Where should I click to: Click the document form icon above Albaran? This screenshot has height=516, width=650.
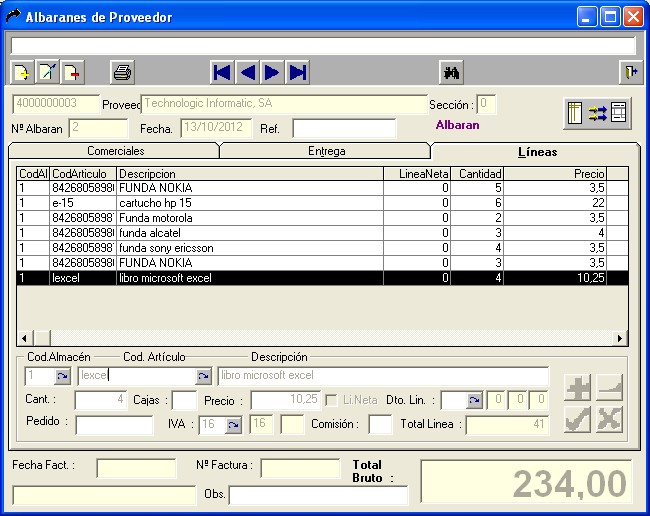click(x=618, y=112)
